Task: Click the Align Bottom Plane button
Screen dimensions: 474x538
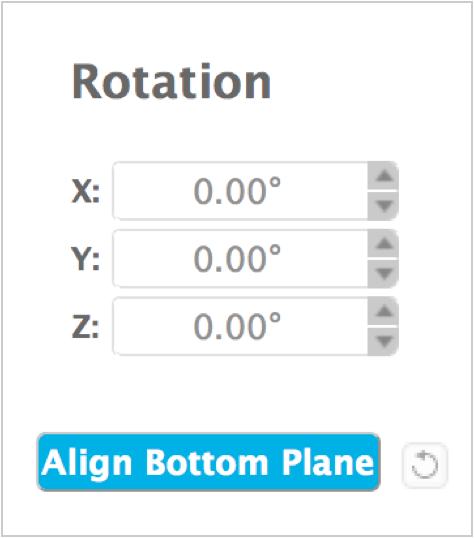Action: coord(208,462)
